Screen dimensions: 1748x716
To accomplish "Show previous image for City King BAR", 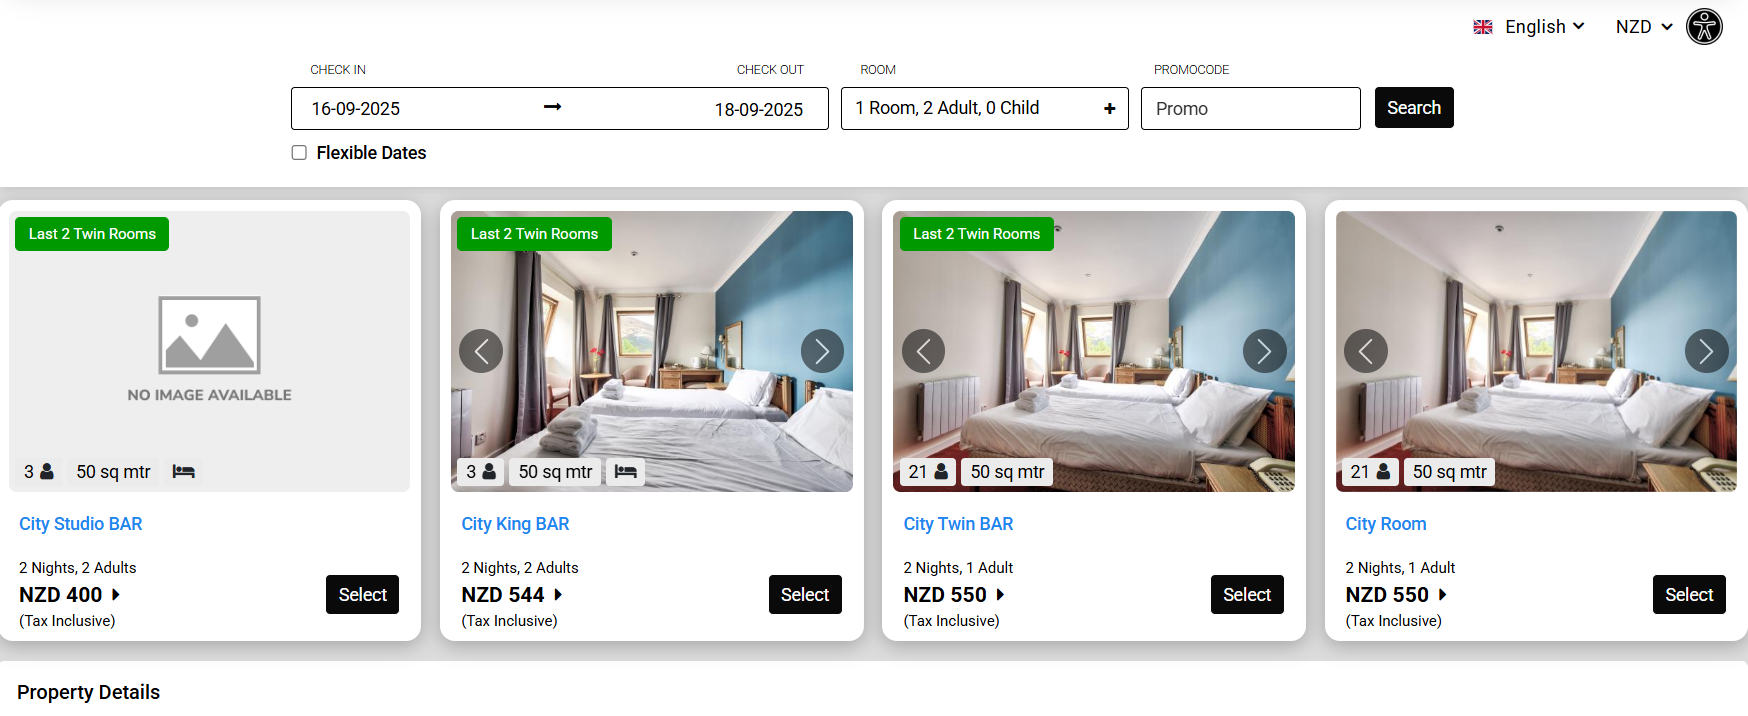I will (x=481, y=351).
